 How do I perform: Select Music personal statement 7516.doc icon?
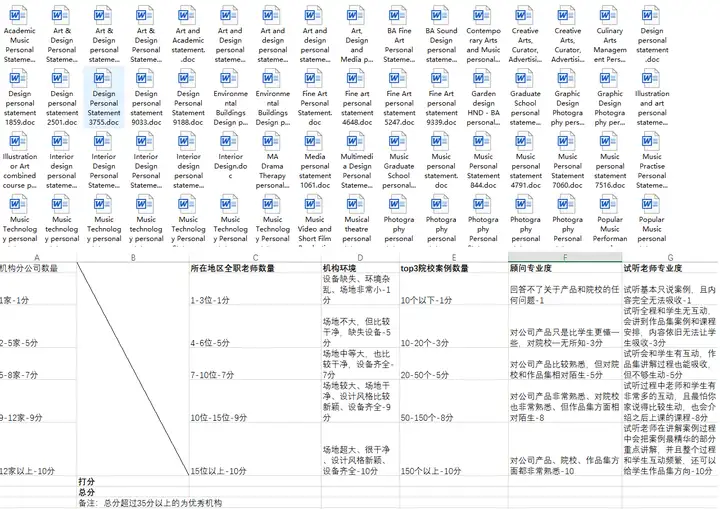click(x=609, y=161)
